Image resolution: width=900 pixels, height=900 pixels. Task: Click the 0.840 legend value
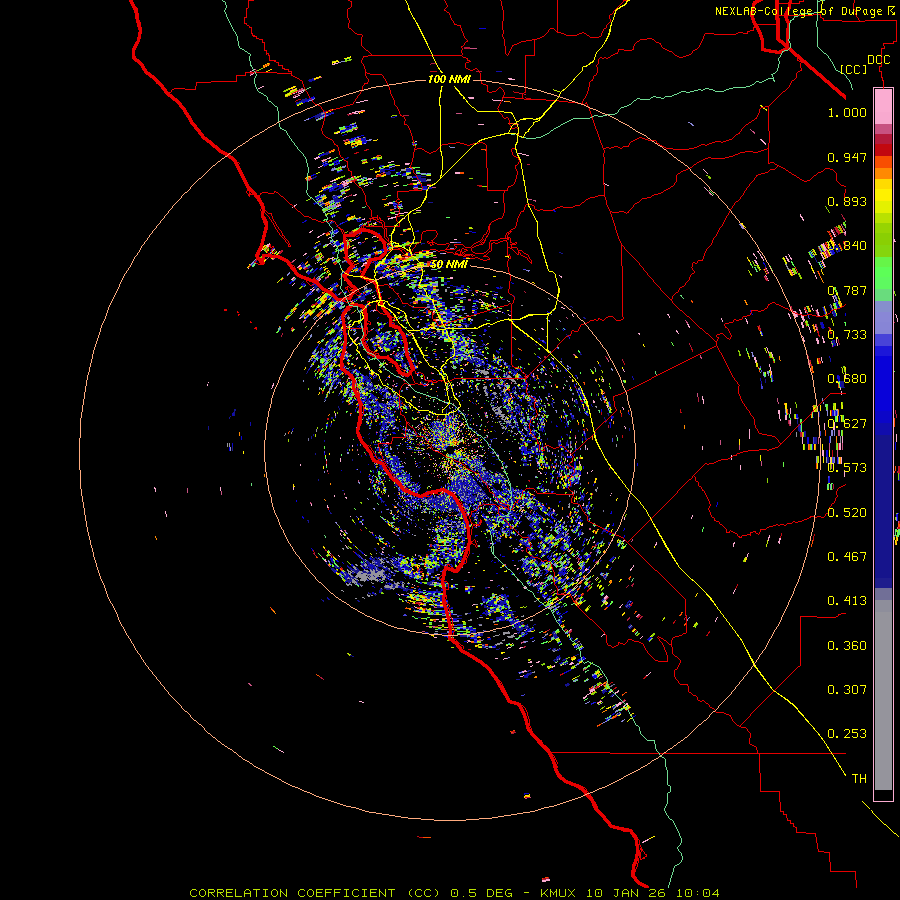pyautogui.click(x=847, y=246)
